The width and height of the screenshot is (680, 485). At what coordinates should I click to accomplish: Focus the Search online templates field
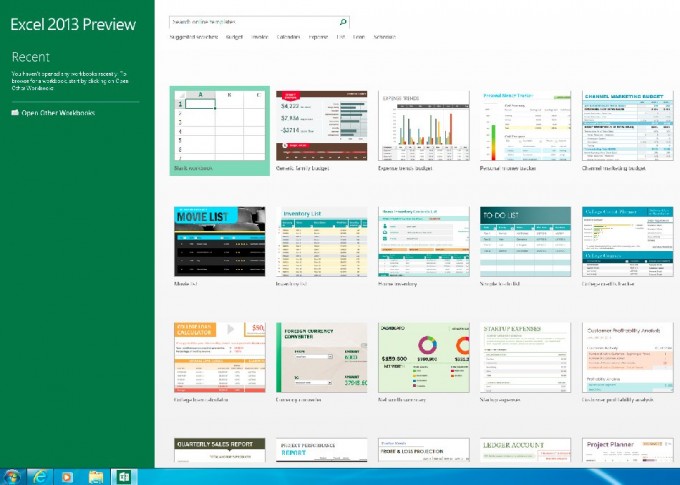click(259, 22)
